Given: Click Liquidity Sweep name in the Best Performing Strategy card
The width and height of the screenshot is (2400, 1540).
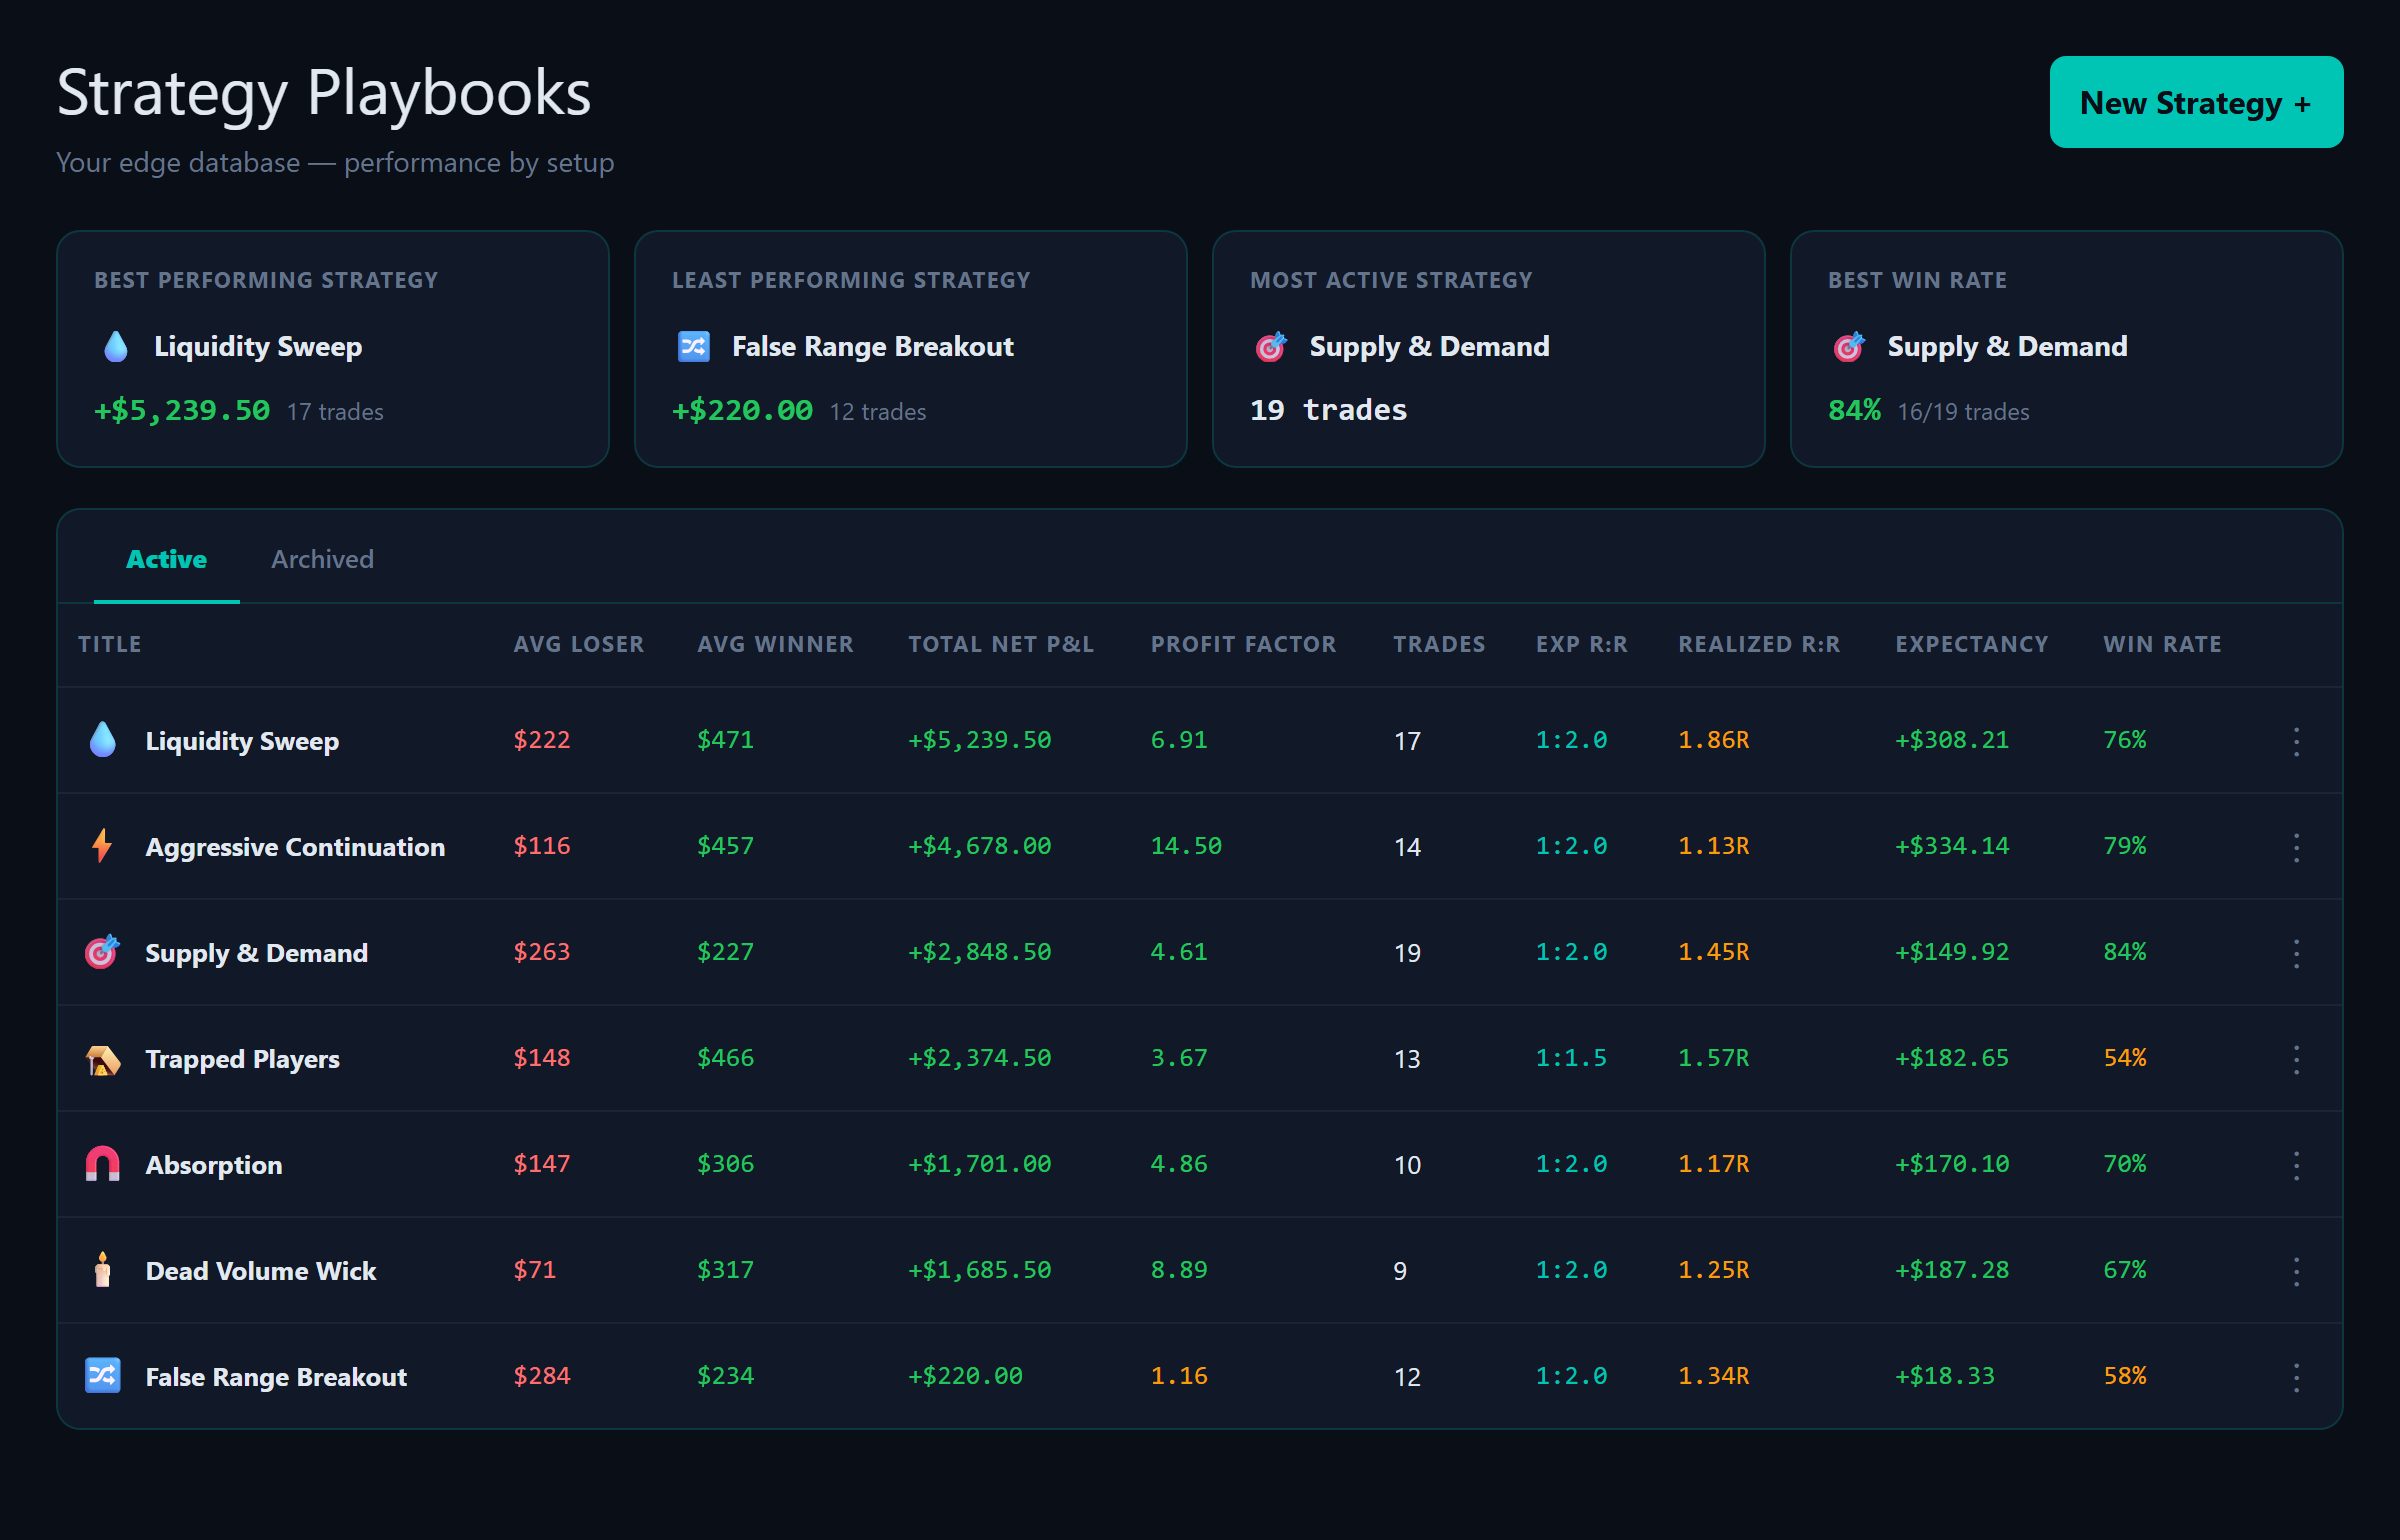Looking at the screenshot, I should point(258,346).
